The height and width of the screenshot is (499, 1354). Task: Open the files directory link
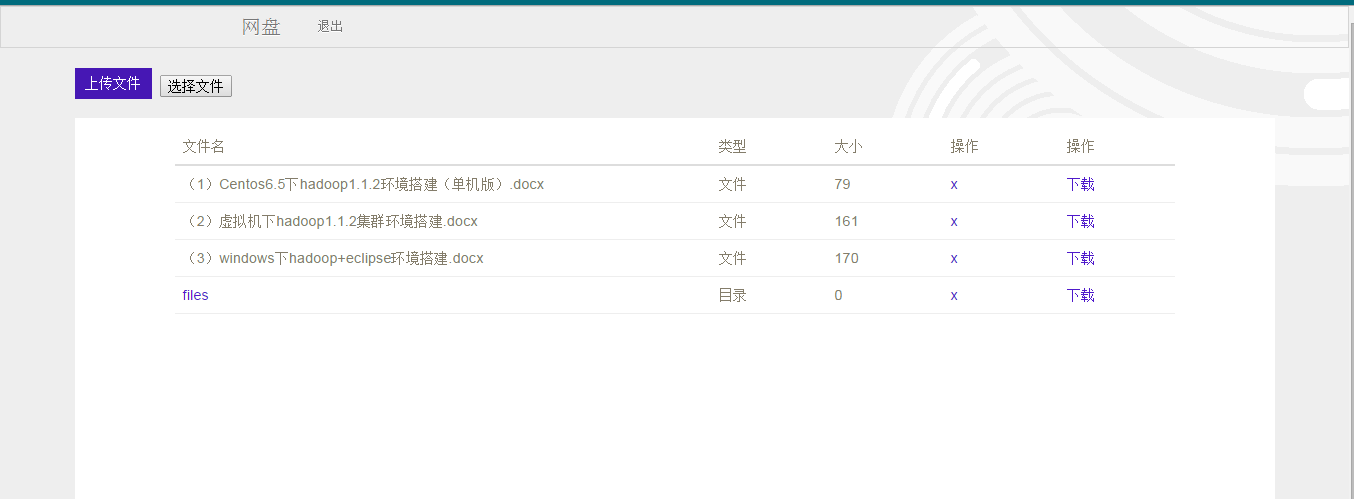195,295
